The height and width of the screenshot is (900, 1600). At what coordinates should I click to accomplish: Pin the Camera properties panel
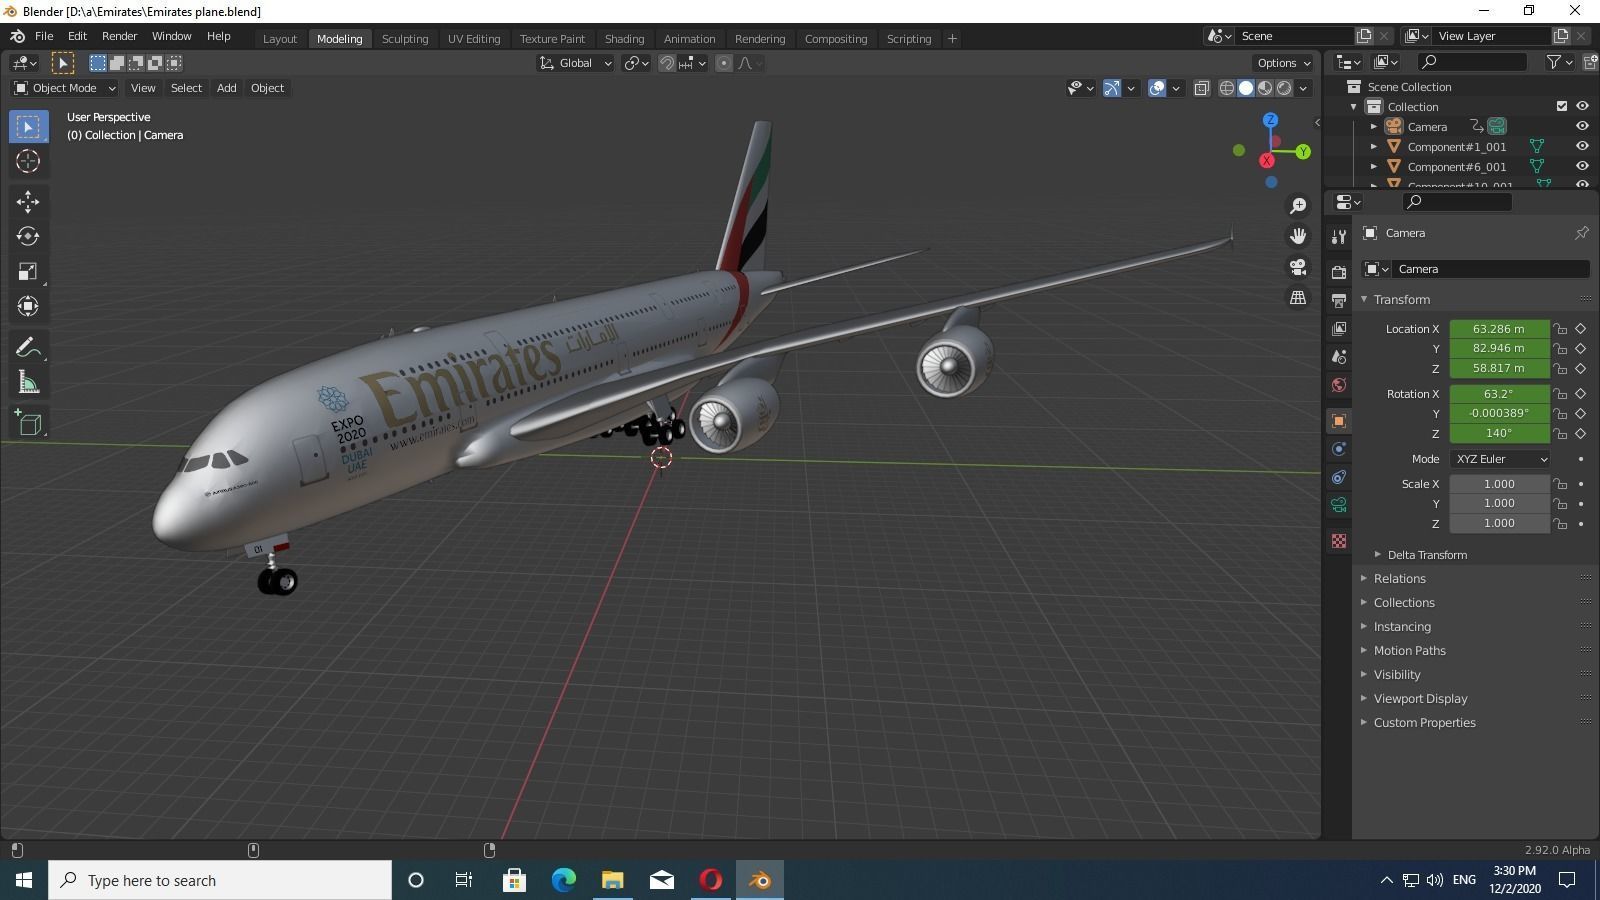click(1581, 233)
